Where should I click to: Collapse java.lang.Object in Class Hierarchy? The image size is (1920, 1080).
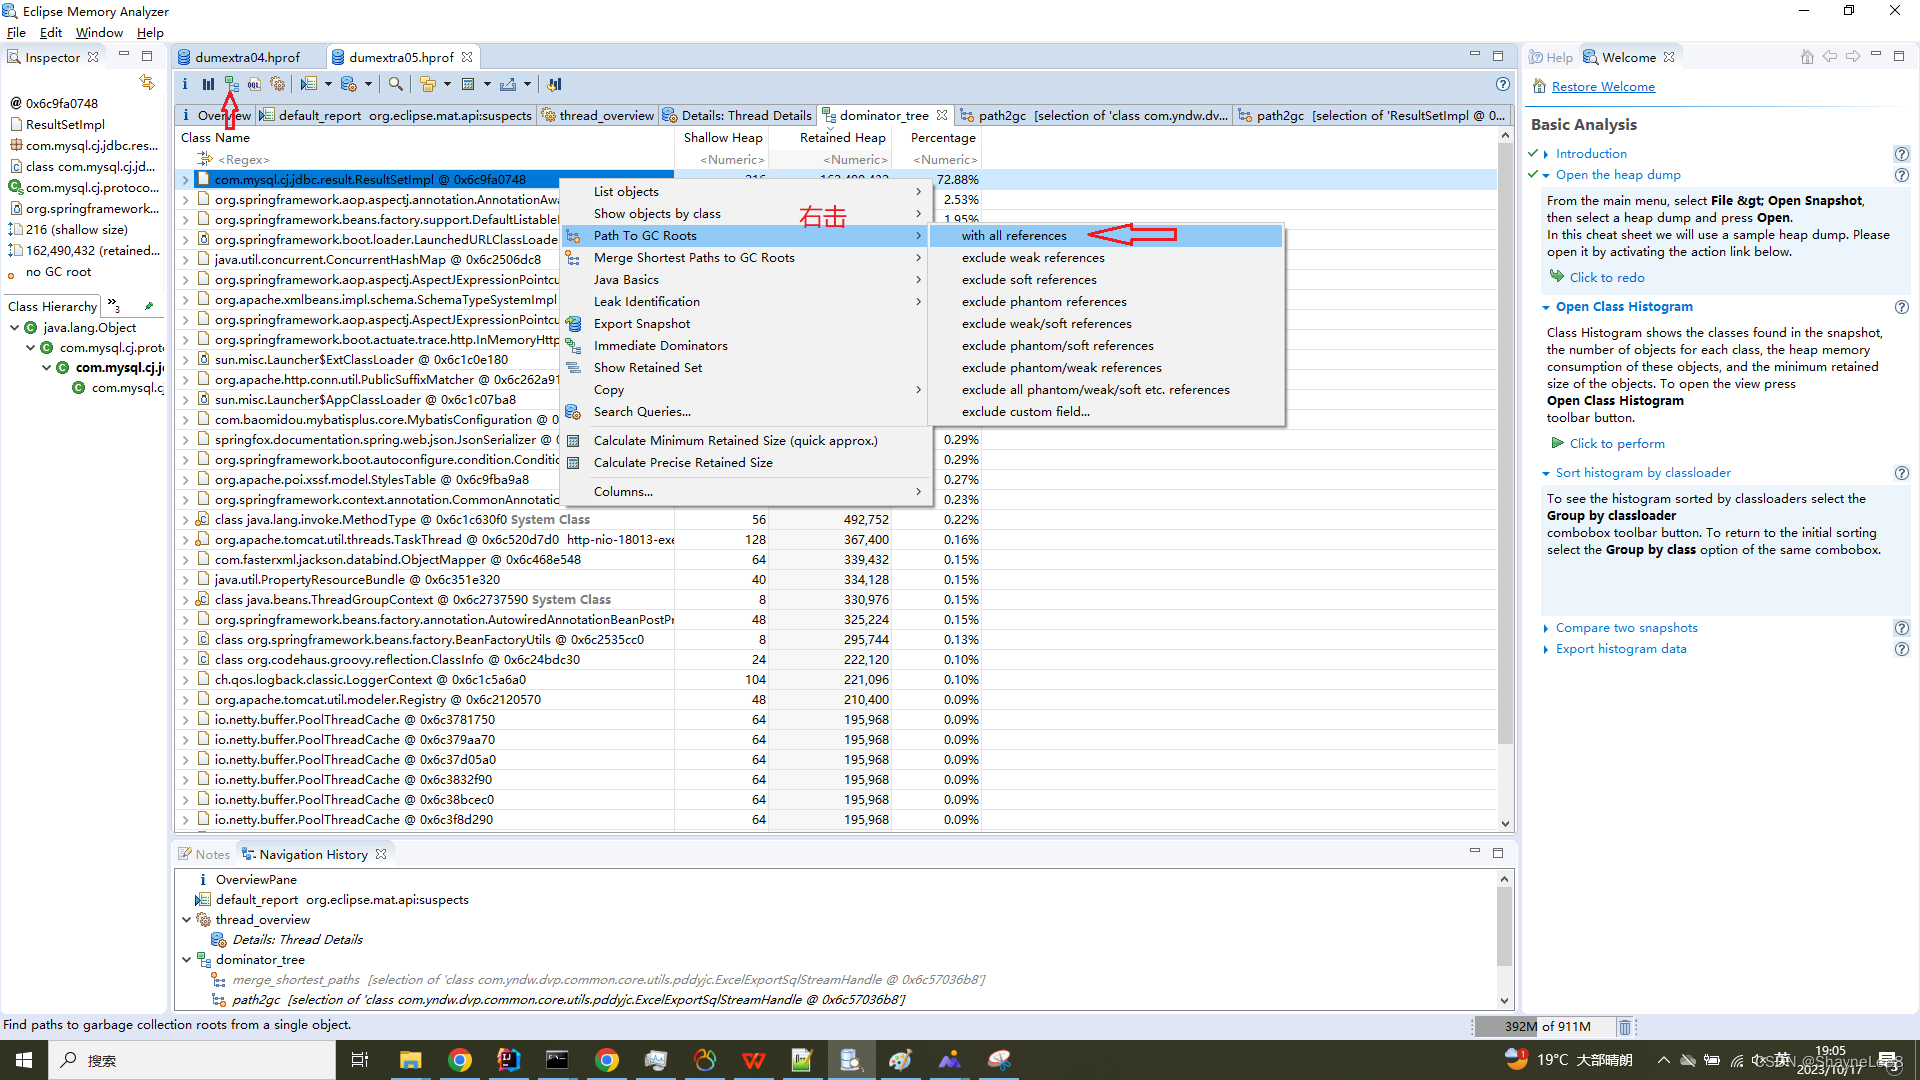(14, 327)
